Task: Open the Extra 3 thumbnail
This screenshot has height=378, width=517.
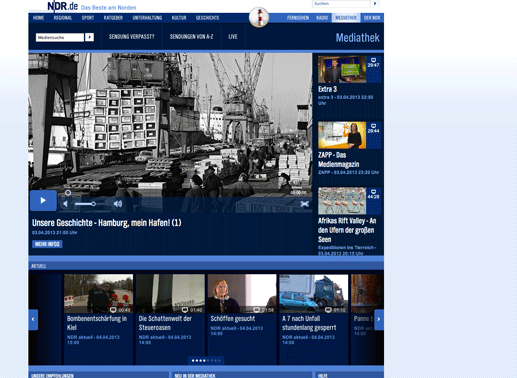Action: point(342,69)
